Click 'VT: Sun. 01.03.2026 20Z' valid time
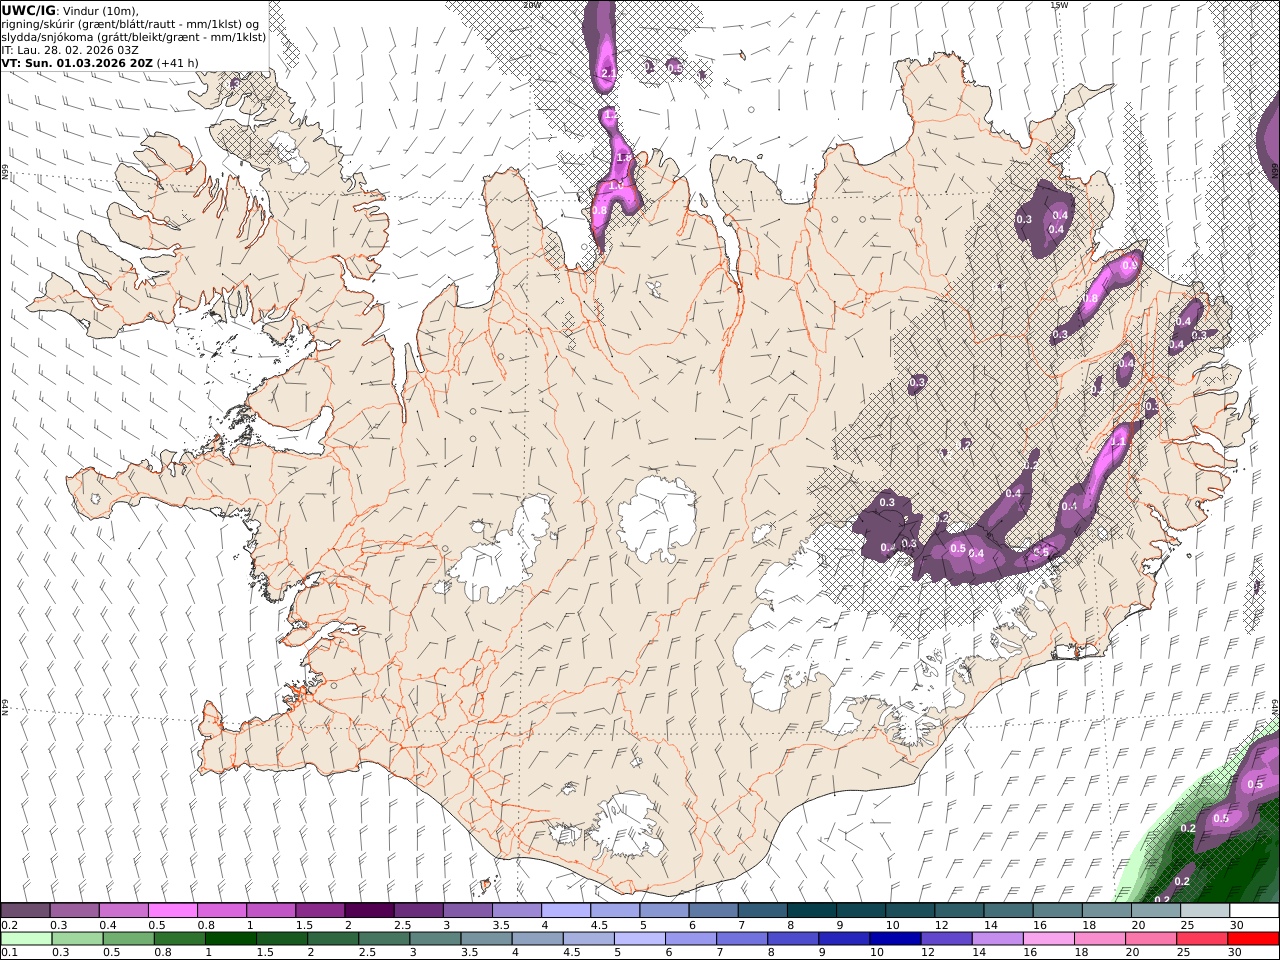This screenshot has height=960, width=1280. 77,63
